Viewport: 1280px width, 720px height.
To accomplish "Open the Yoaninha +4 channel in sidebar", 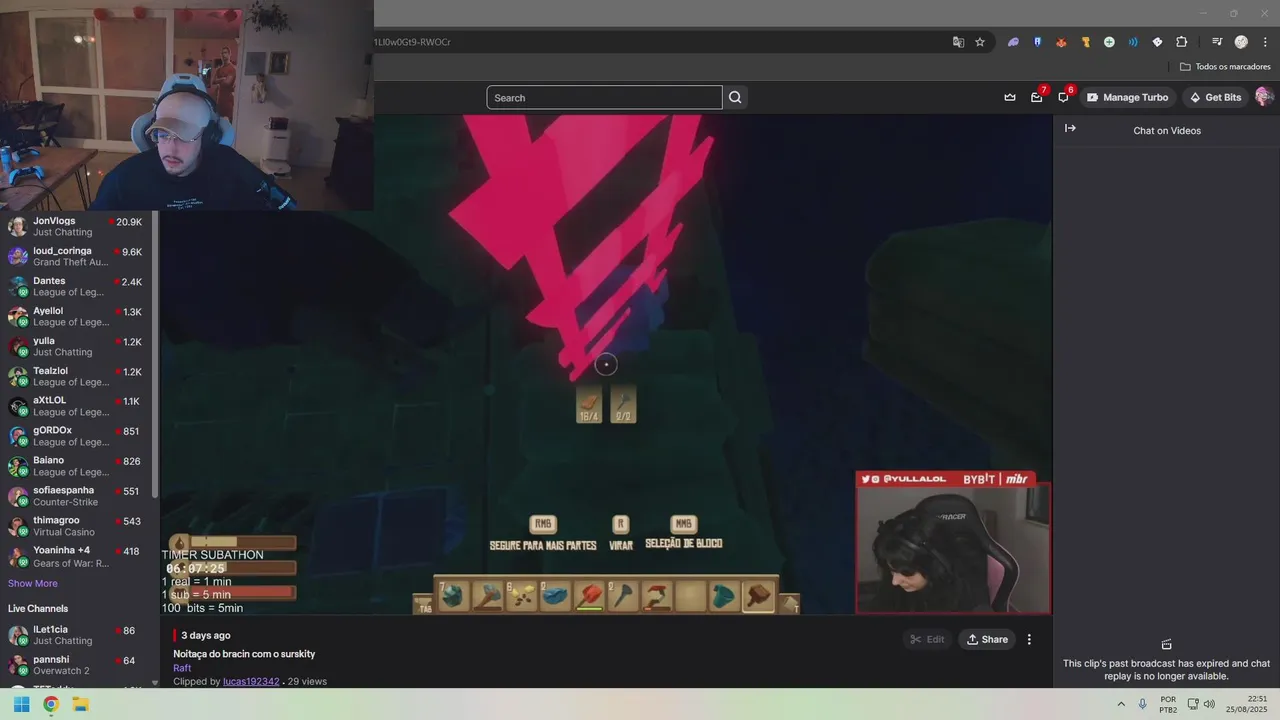I will click(76, 556).
